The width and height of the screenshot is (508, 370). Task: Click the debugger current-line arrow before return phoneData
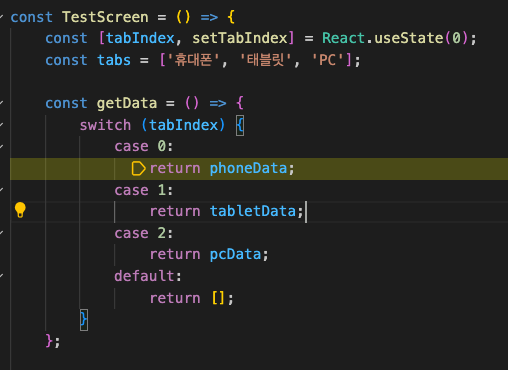coord(138,168)
